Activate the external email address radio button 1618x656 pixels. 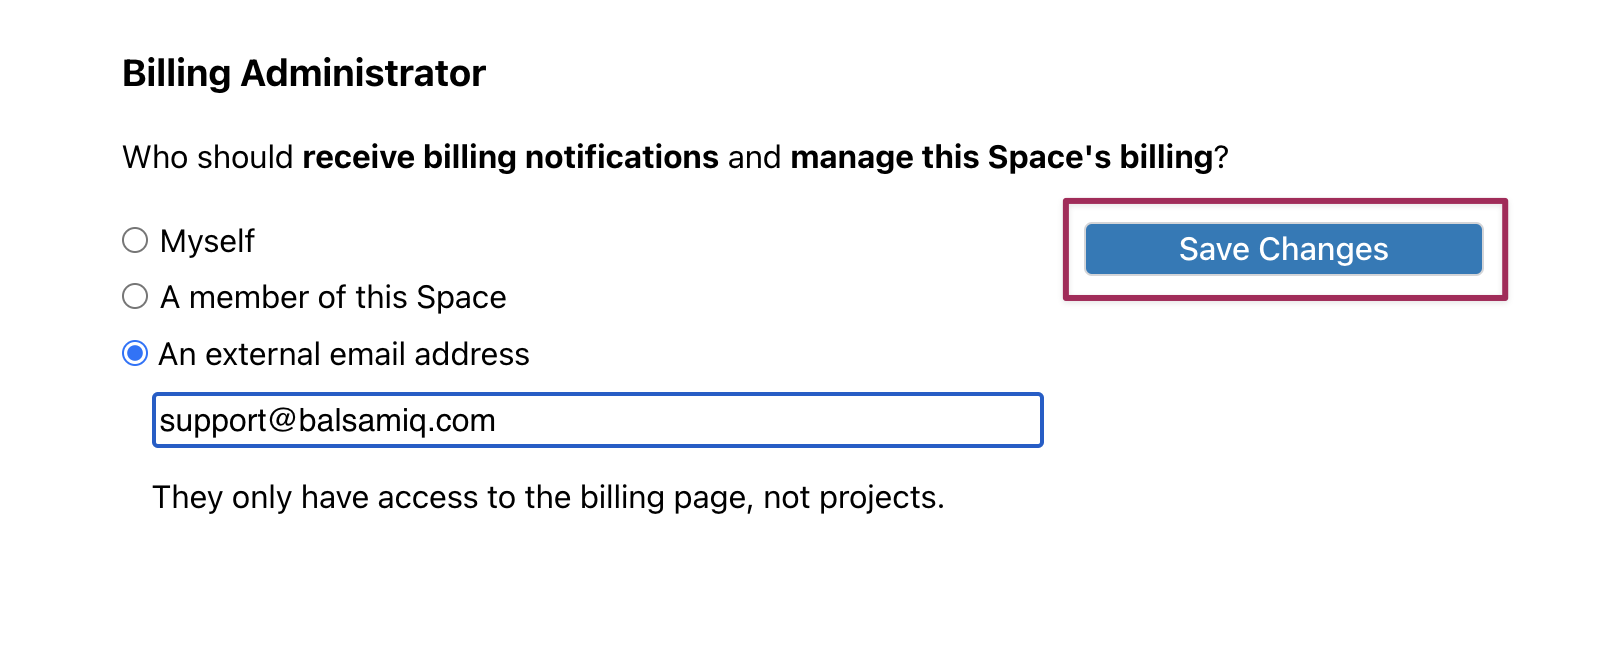[x=135, y=353]
